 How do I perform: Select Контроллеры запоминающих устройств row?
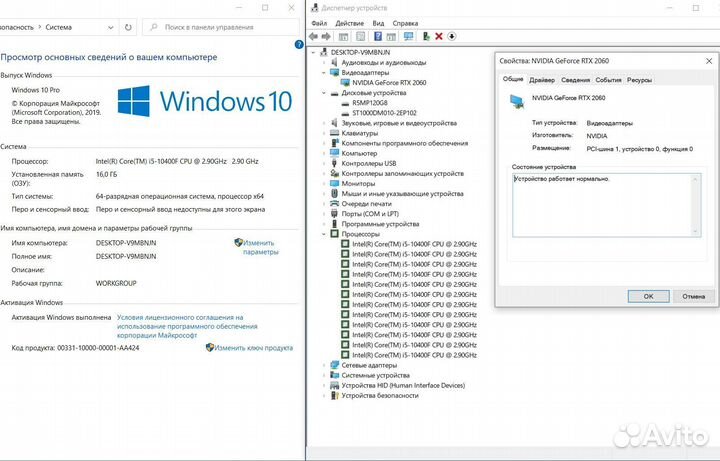402,174
